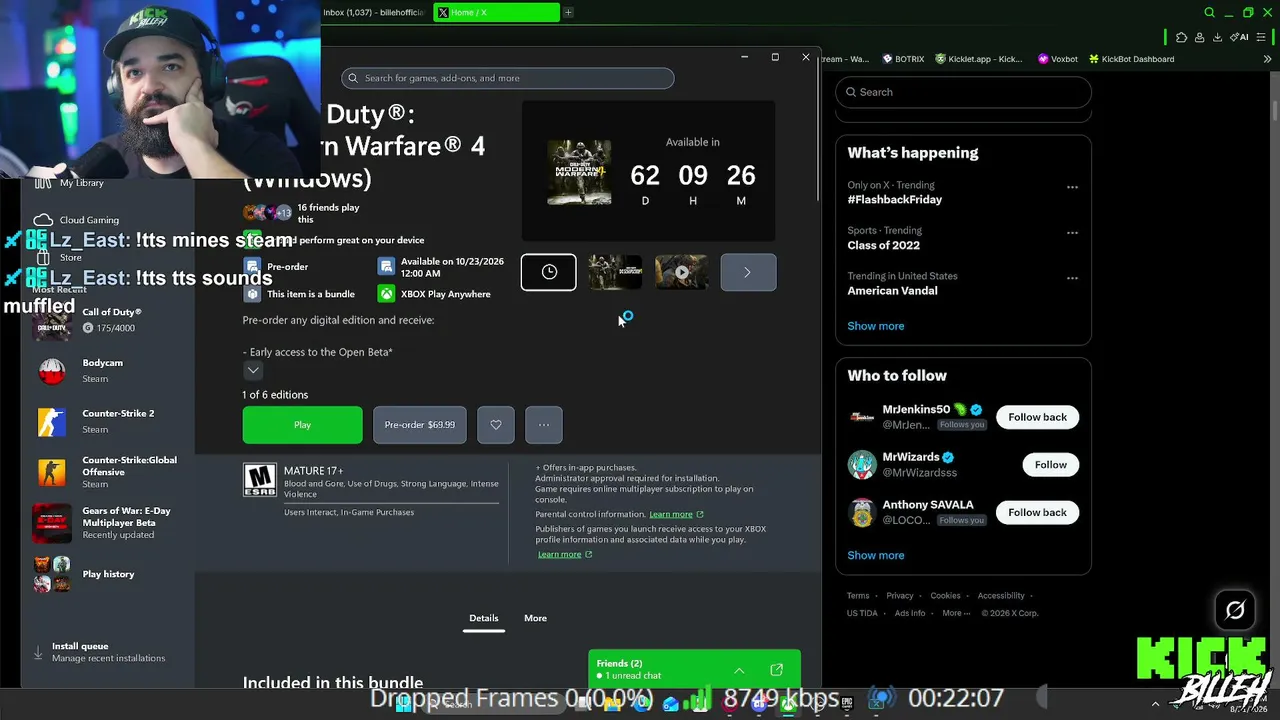
Task: Open the BOTRIX bookmark
Action: (902, 59)
